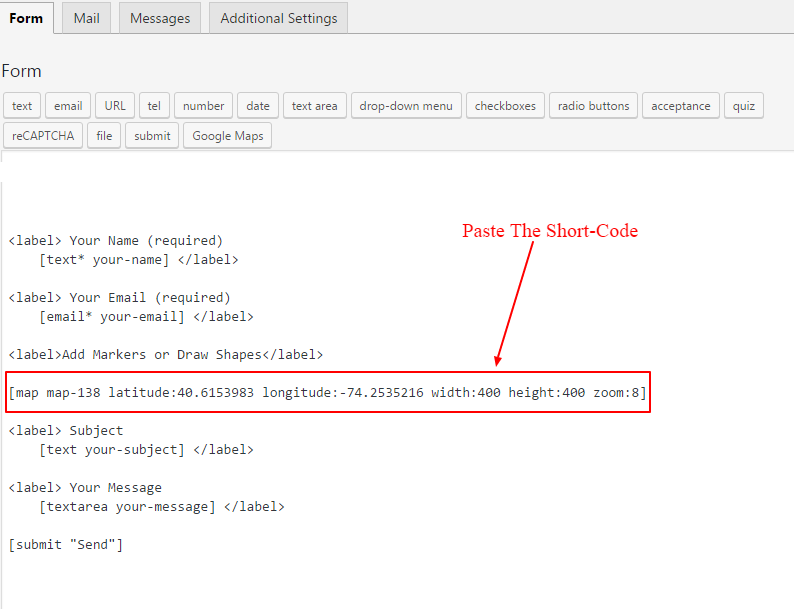The width and height of the screenshot is (794, 609).
Task: Click the '[text your-subject]' line
Action: point(146,450)
